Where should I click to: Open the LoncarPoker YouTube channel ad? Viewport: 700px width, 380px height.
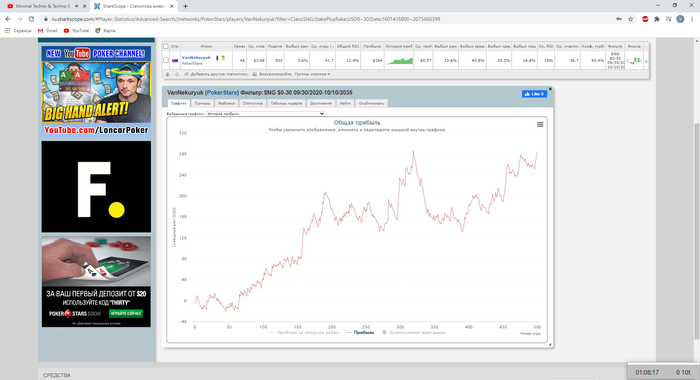(96, 91)
